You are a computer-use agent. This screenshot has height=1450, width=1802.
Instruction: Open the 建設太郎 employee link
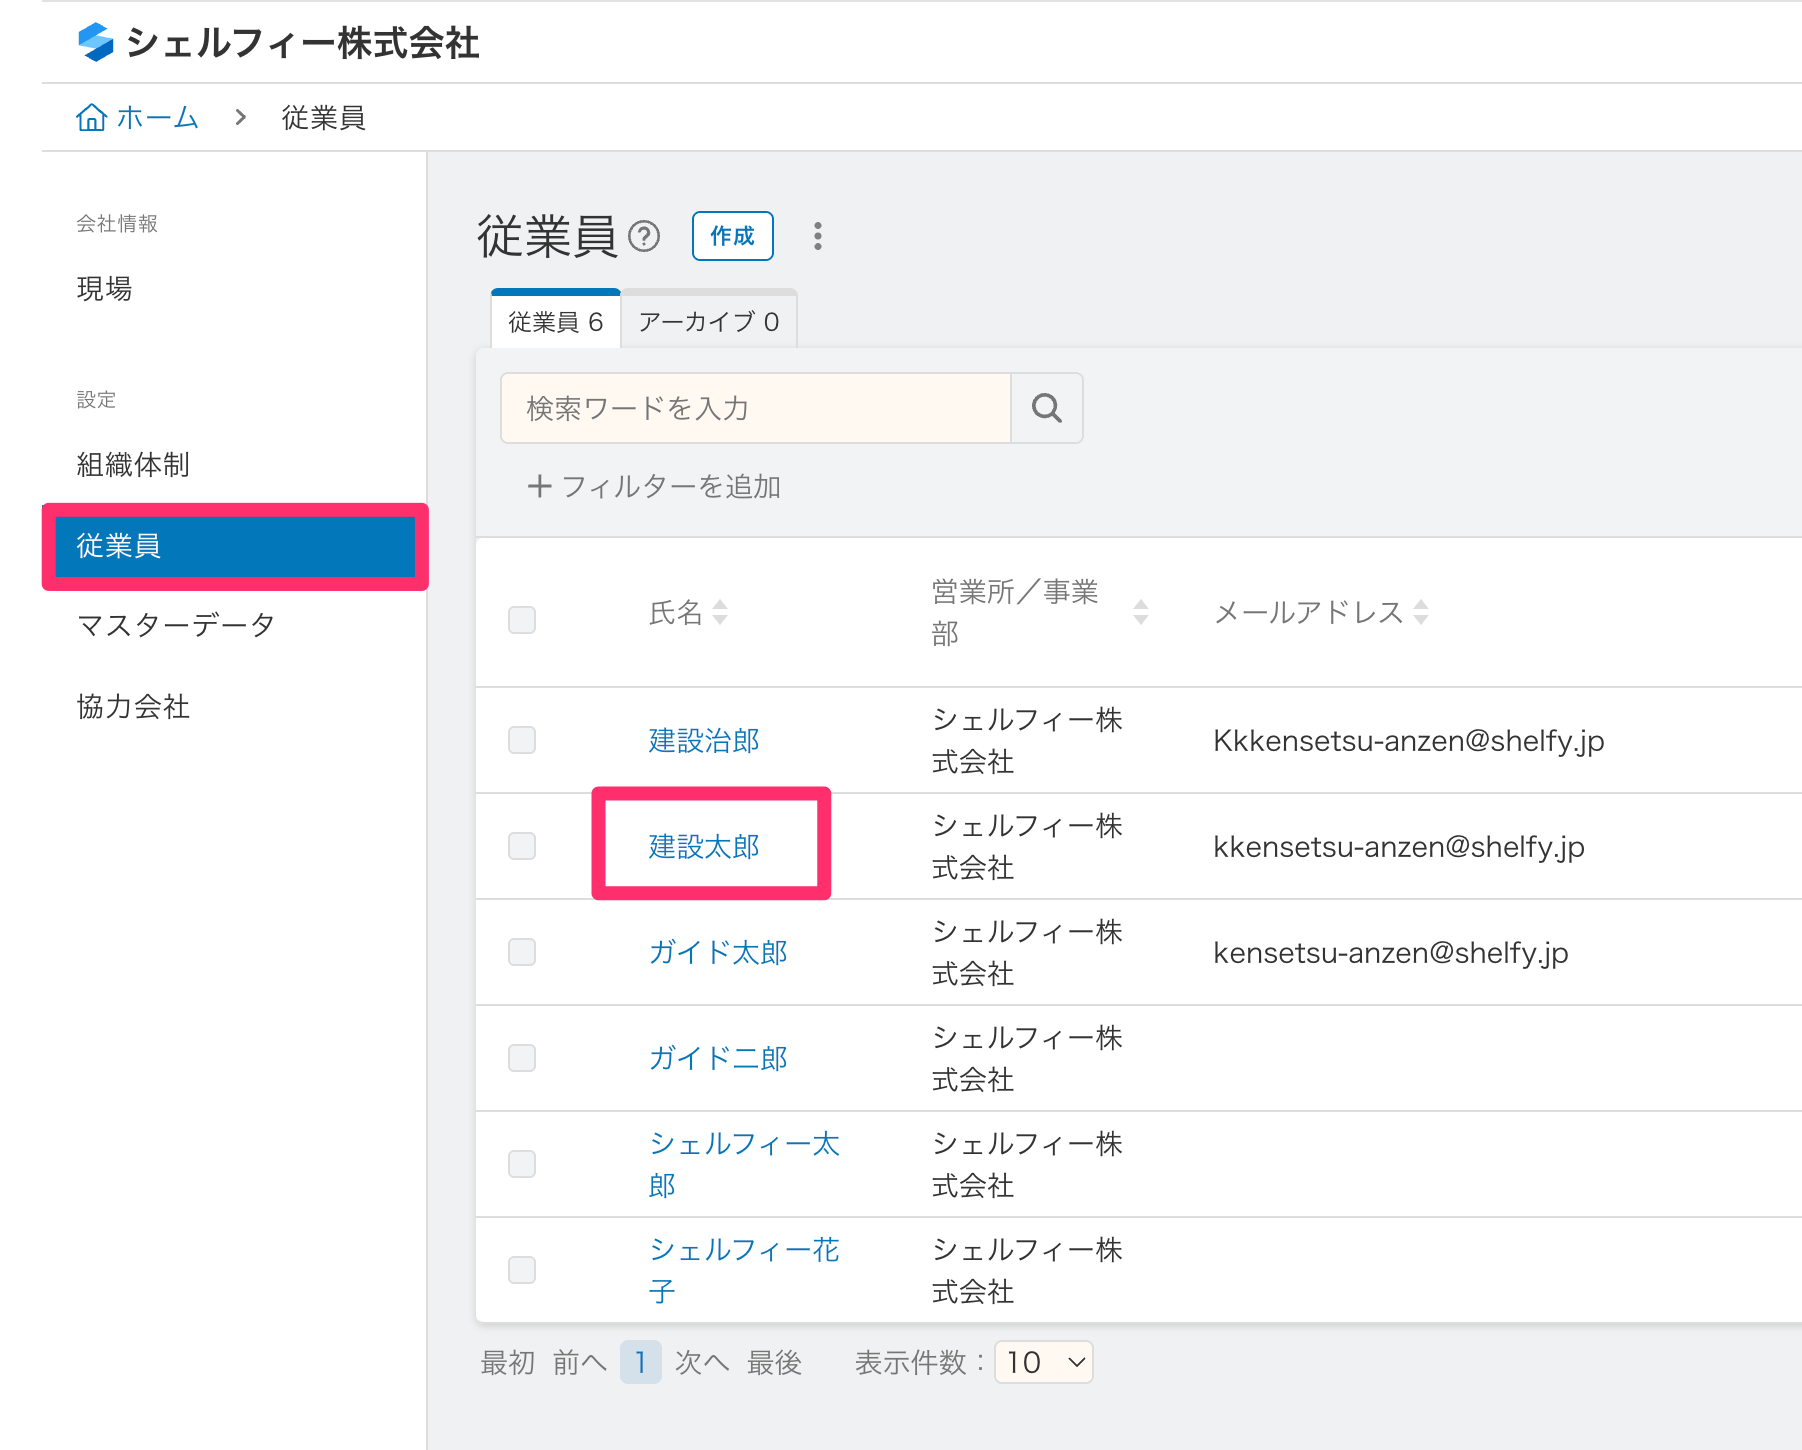pos(704,847)
